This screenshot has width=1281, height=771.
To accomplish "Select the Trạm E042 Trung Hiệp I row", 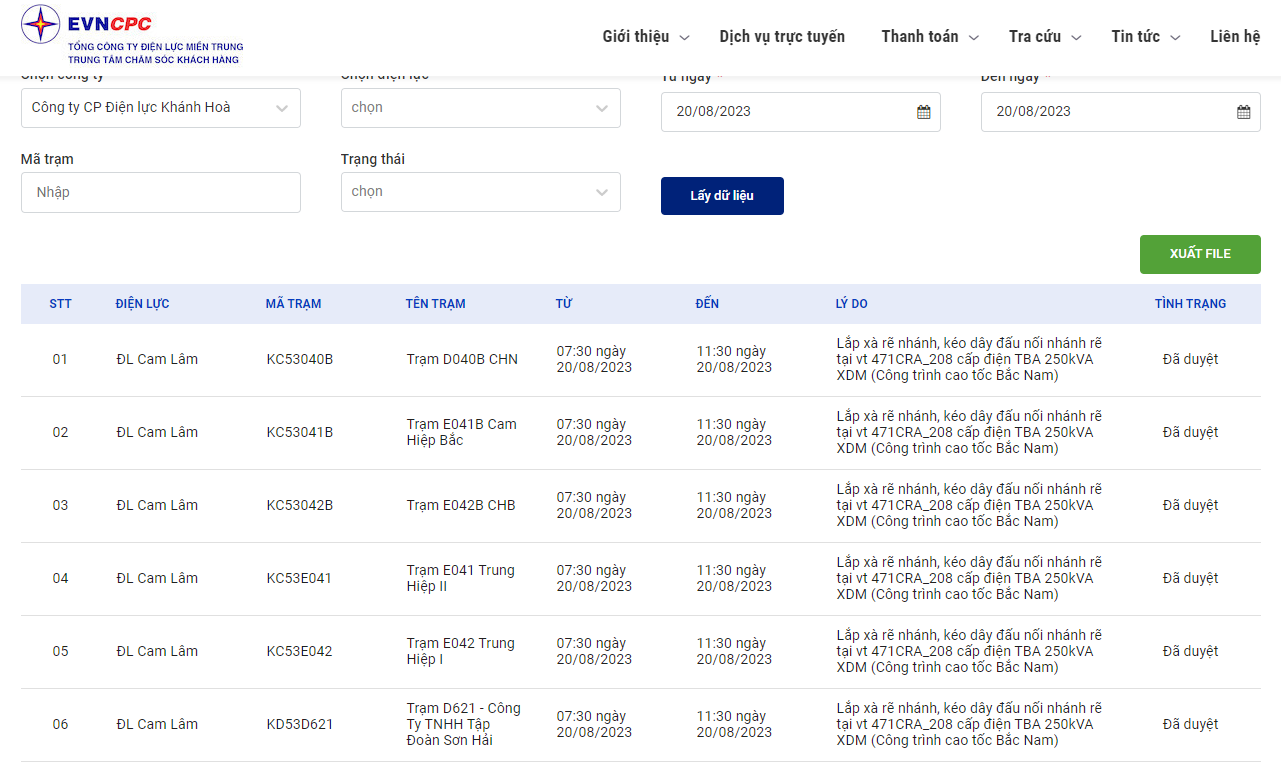I will tap(460, 651).
